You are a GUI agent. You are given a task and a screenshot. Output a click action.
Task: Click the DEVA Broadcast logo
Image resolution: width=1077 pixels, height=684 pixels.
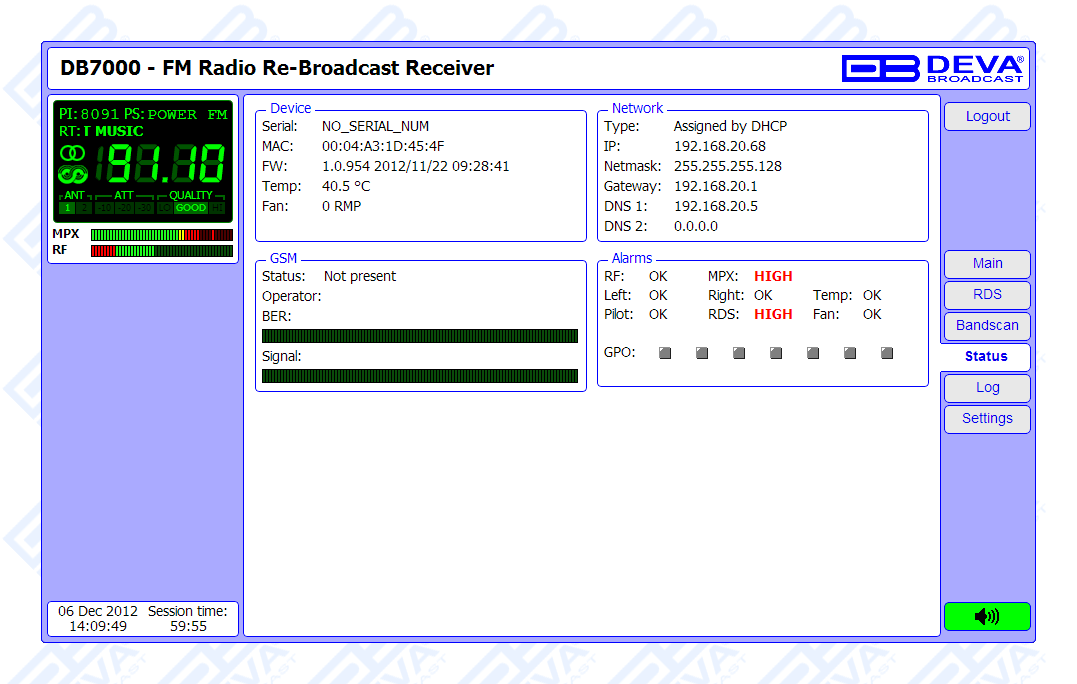click(933, 68)
